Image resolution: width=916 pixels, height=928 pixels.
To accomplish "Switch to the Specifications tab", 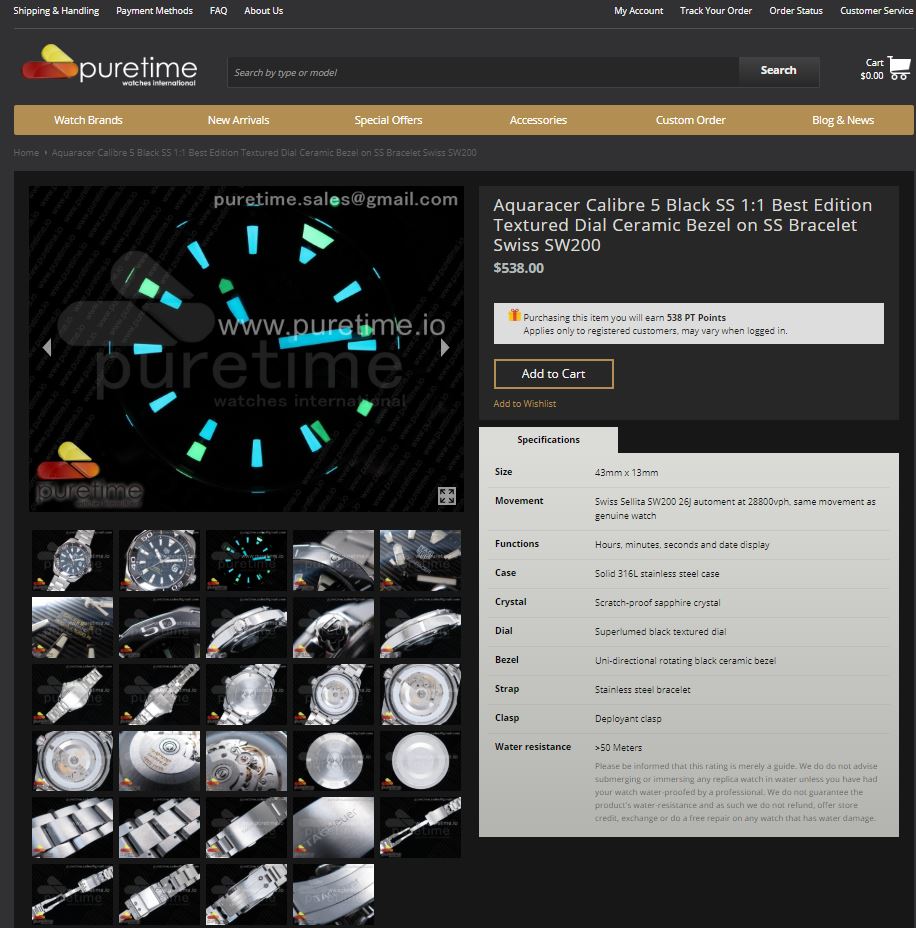I will tap(548, 440).
